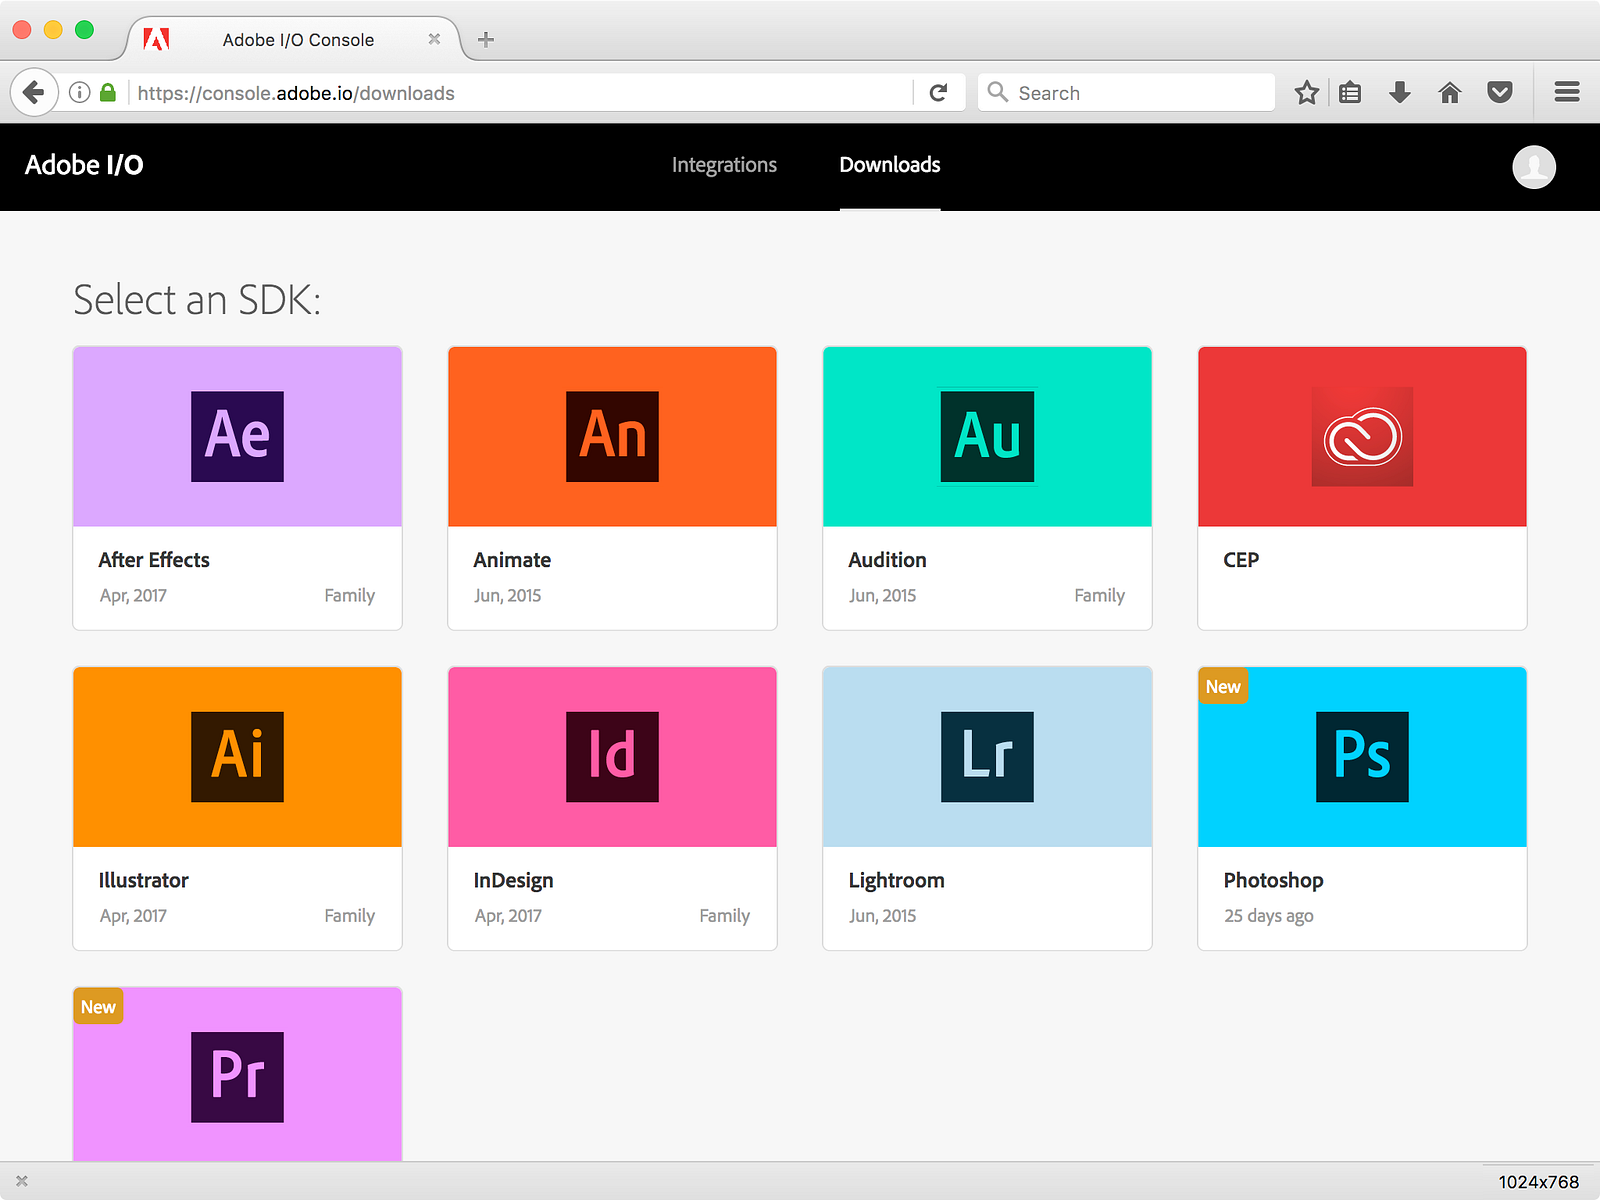Go back to the previous page
The width and height of the screenshot is (1600, 1200).
tap(34, 93)
